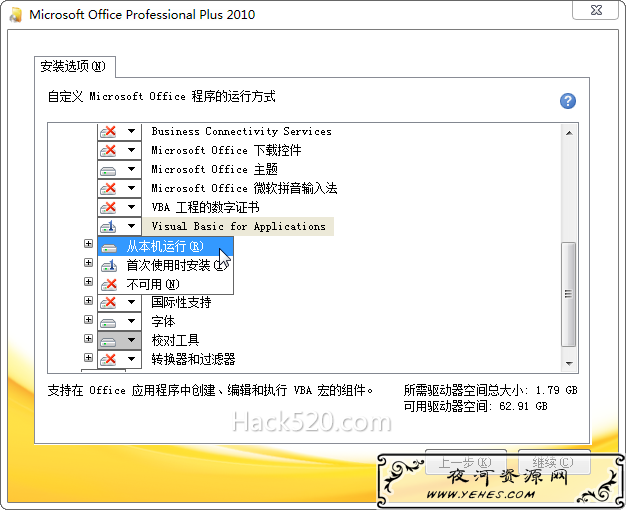626x510 pixels.
Task: Click the red X icon for 国际性支持
Action: coord(108,302)
